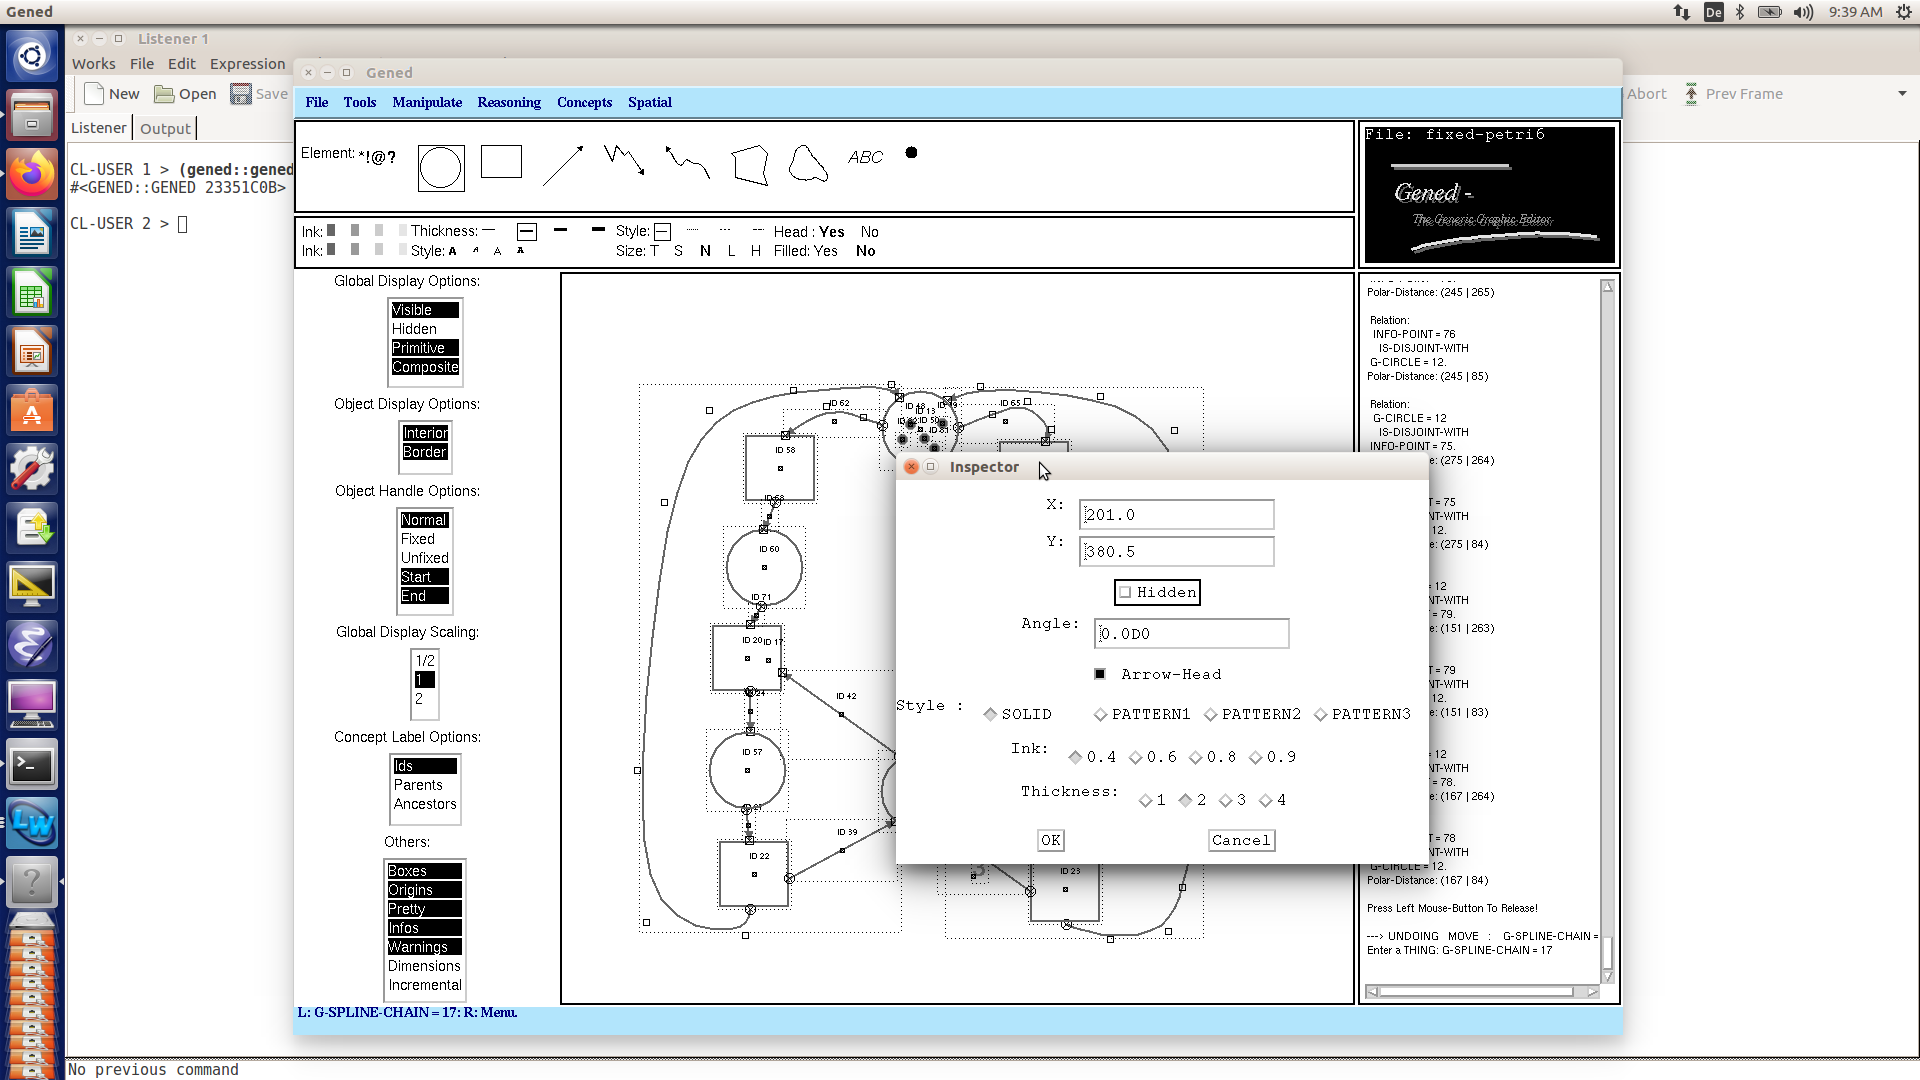Pick the filled point dot tool
This screenshot has height=1080, width=1920.
[911, 153]
